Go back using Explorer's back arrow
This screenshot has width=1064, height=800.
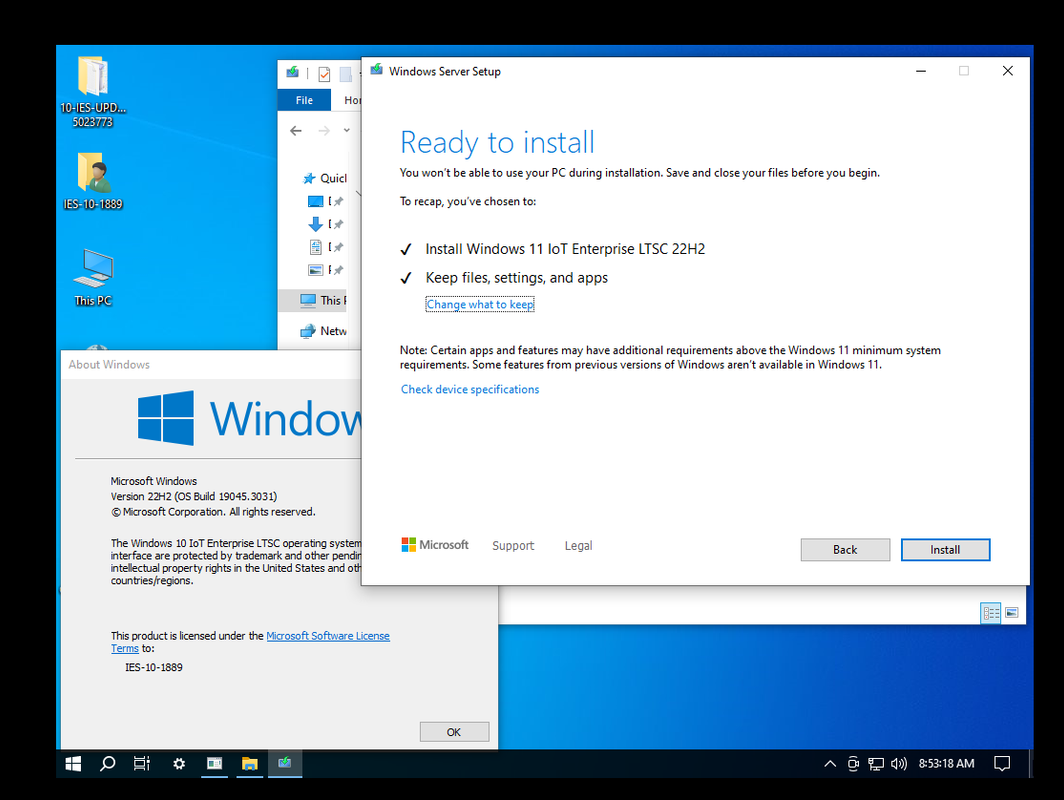click(296, 131)
